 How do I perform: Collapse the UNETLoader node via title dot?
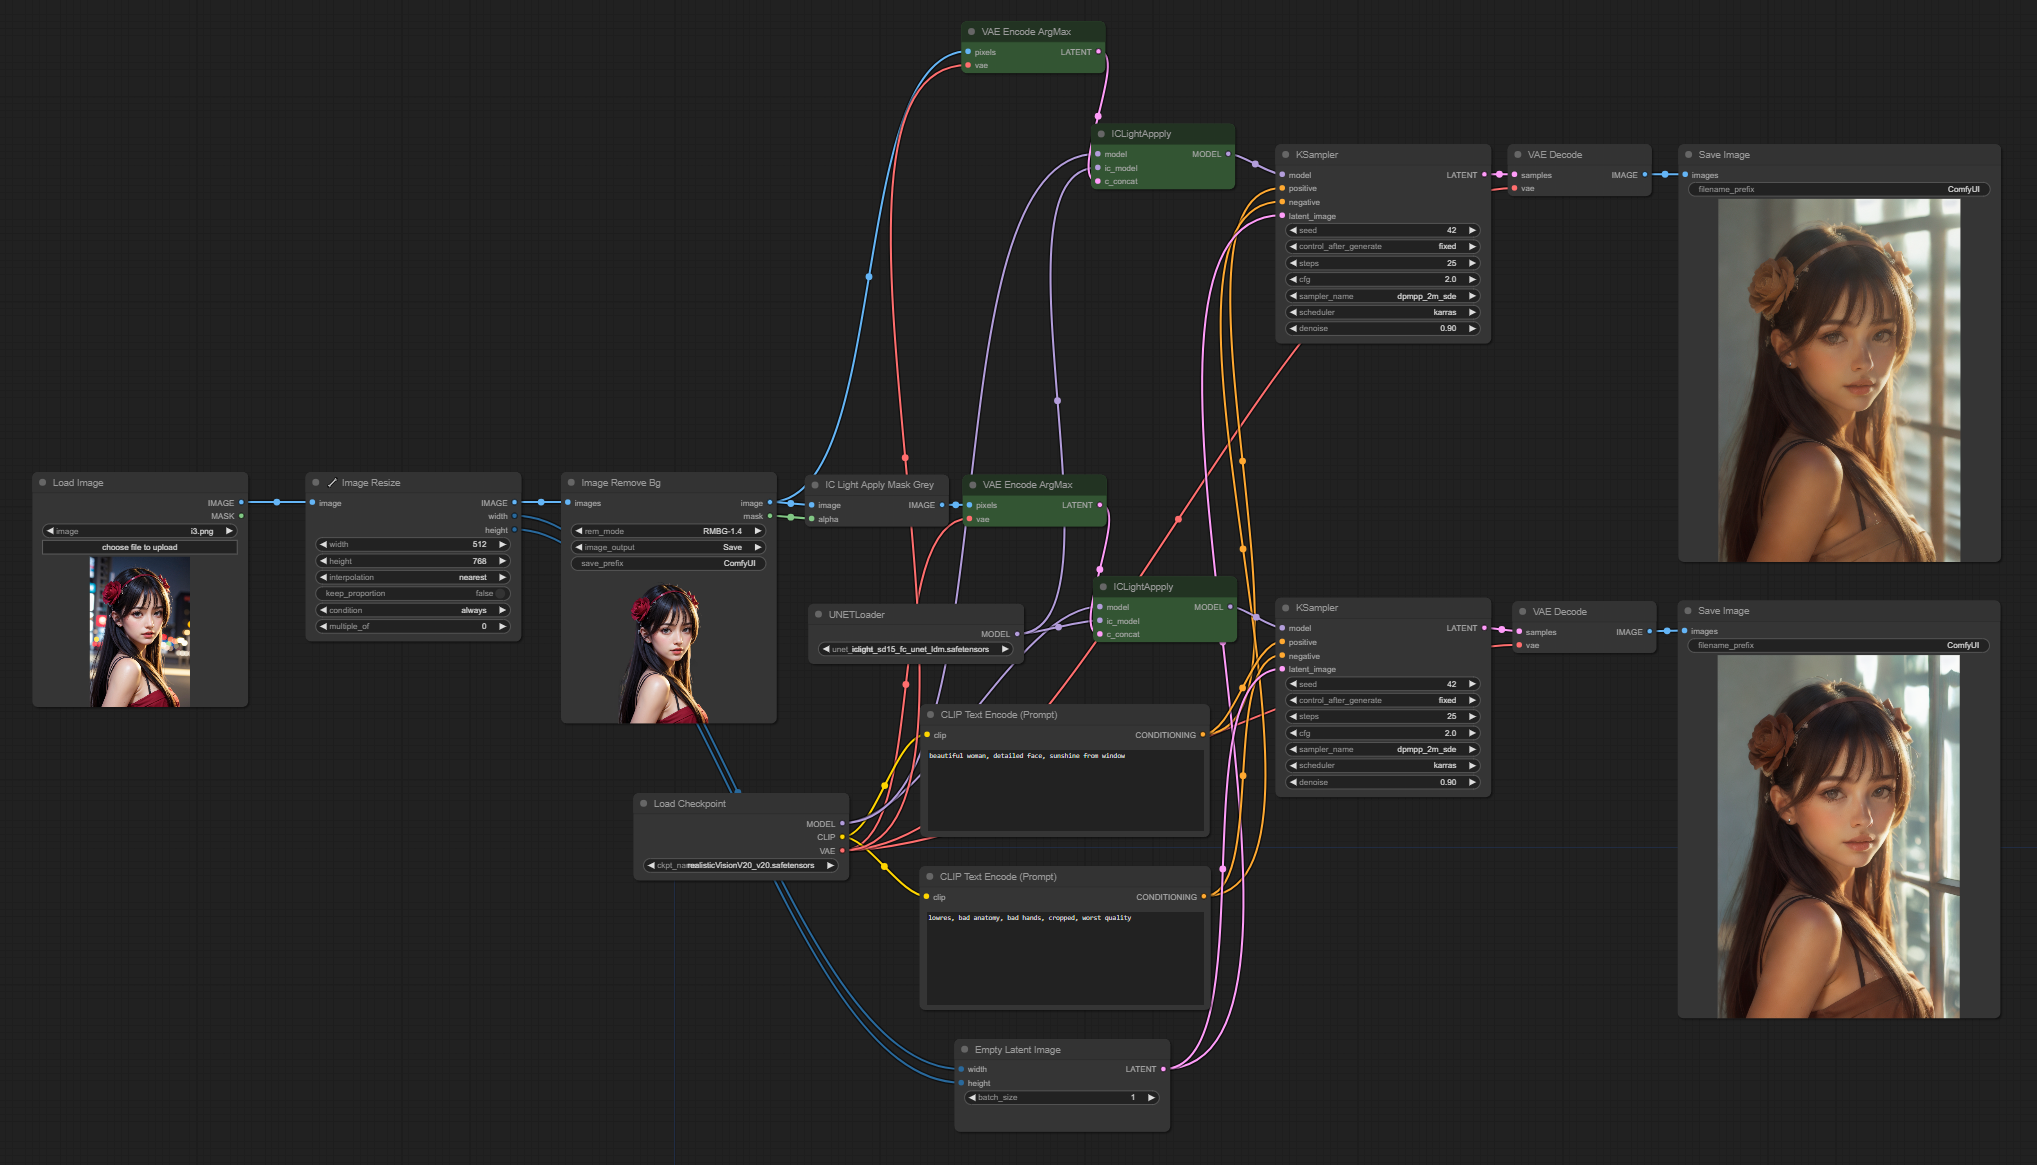point(818,615)
